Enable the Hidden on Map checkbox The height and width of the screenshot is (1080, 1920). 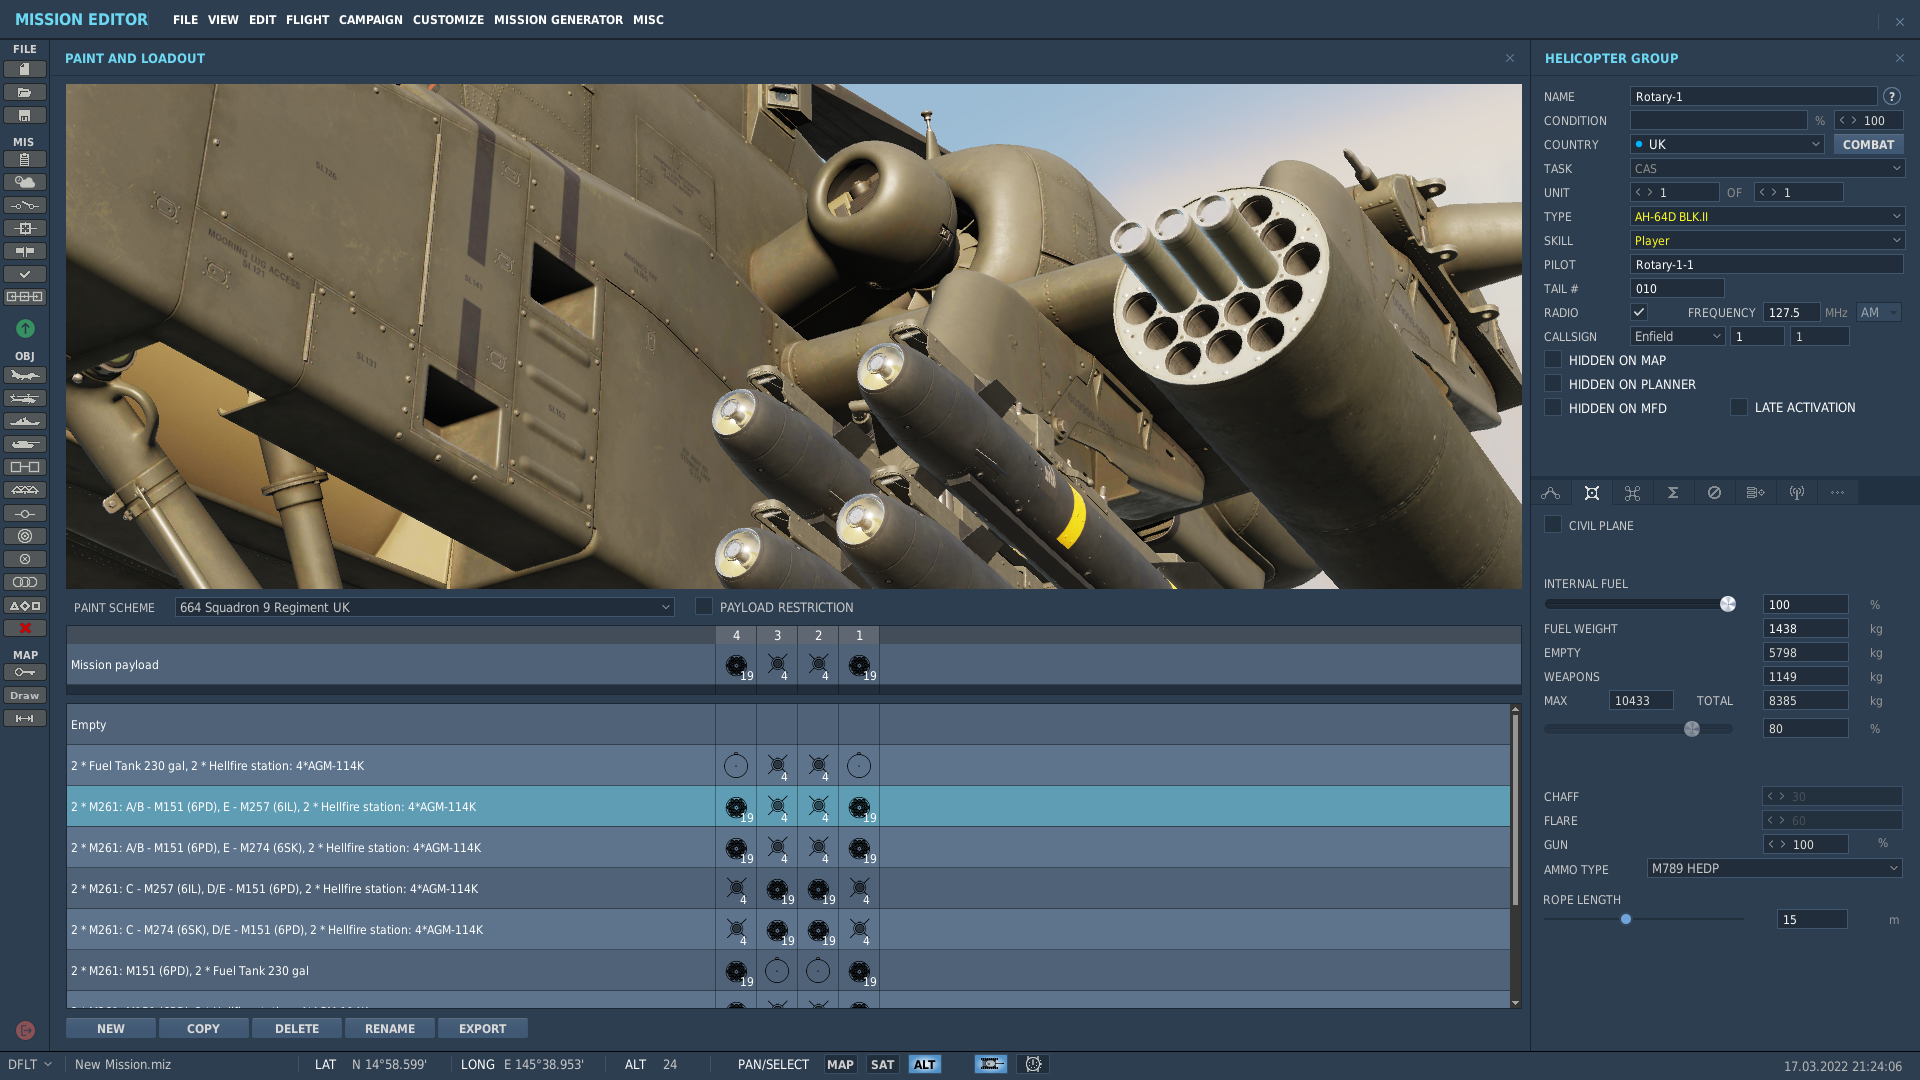point(1553,359)
